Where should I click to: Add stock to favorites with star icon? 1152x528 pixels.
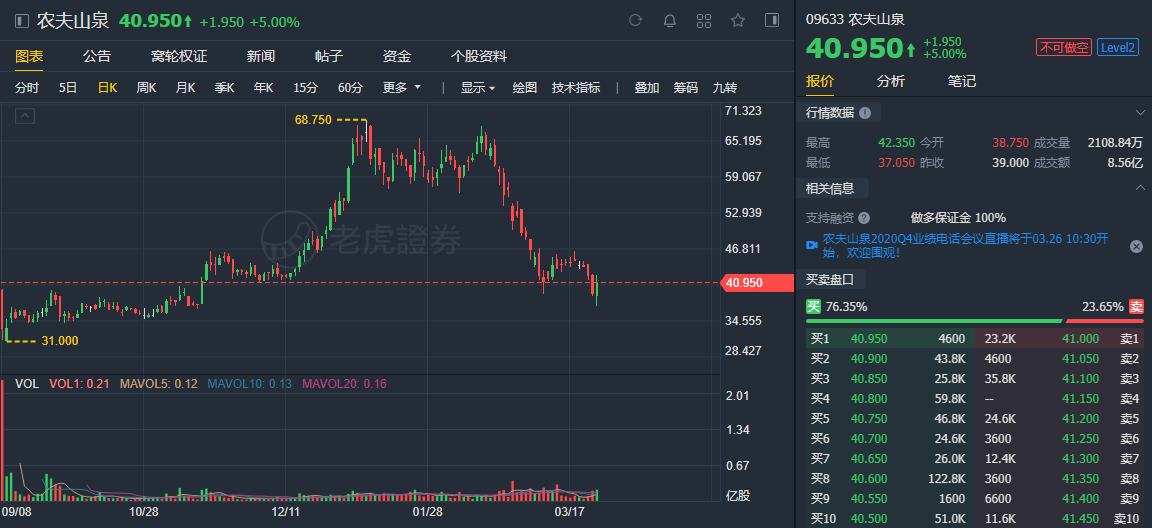point(738,21)
